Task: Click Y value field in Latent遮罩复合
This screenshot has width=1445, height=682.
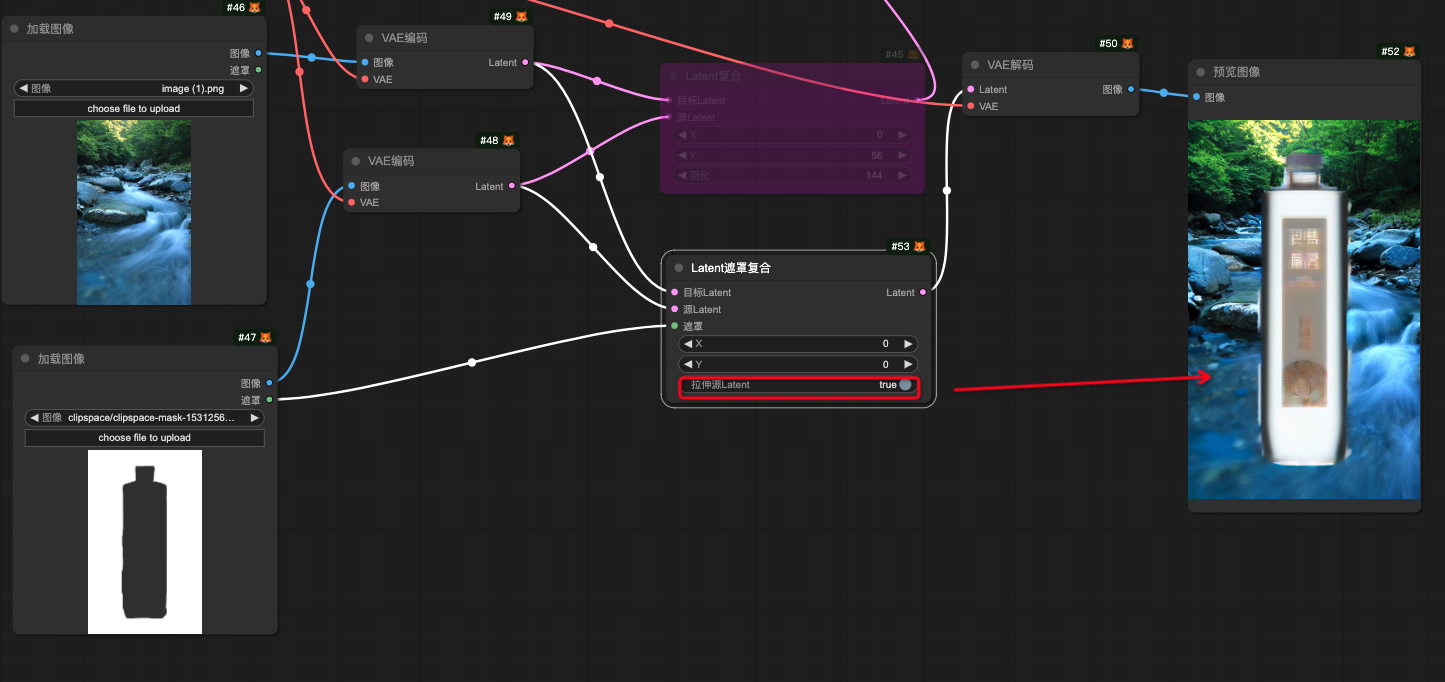Action: [x=798, y=365]
